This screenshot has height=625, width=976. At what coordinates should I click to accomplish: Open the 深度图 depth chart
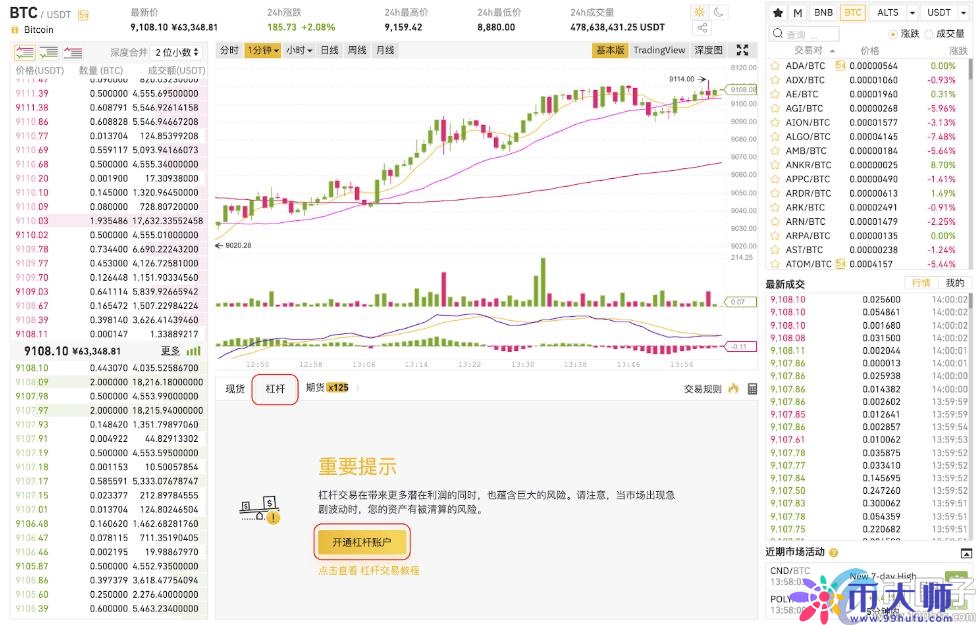click(x=708, y=50)
